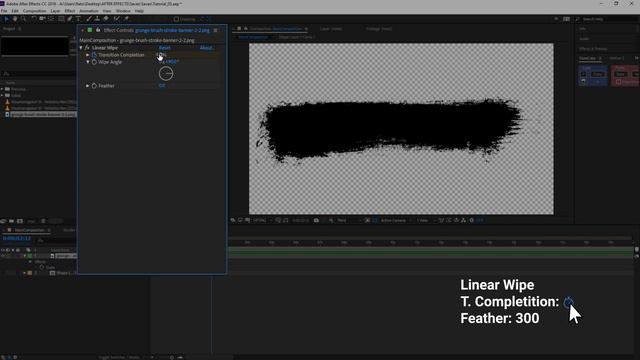Expand Solids folder in Project panel

[2, 96]
